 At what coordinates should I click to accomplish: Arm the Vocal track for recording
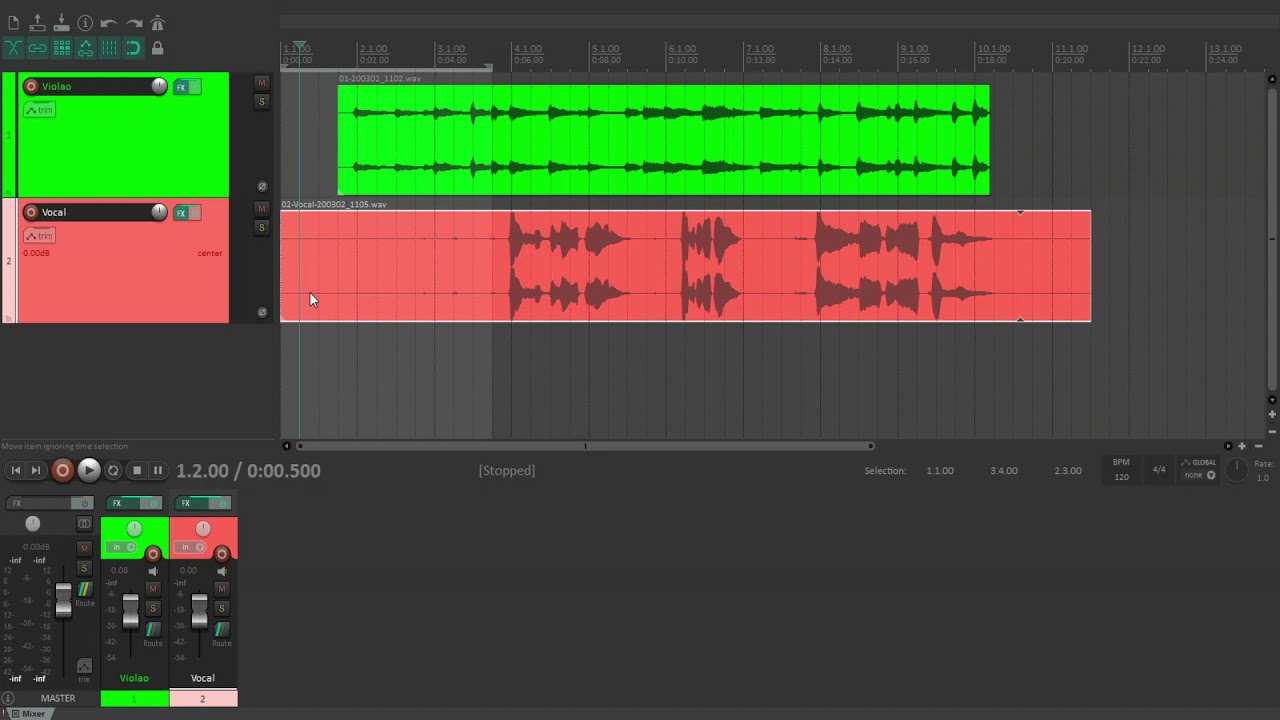click(31, 212)
